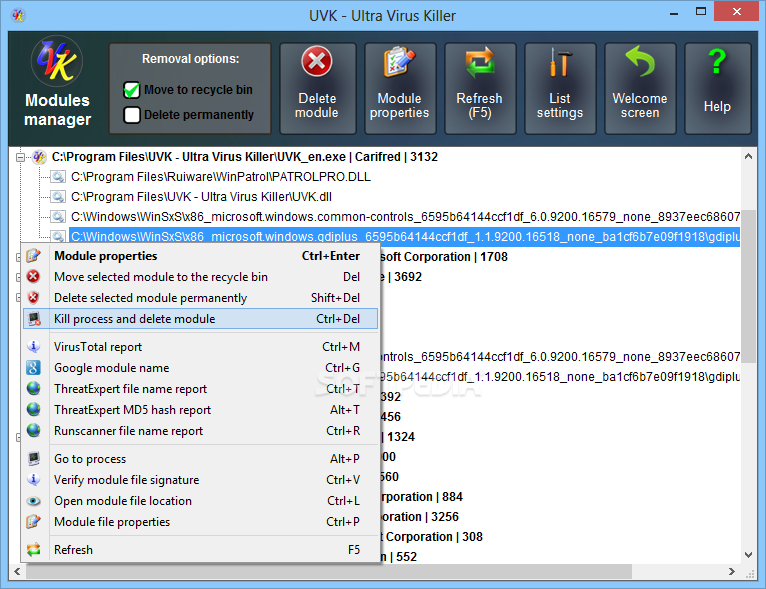This screenshot has width=766, height=589.
Task: Choose Google module name entry
Action: tap(200, 368)
